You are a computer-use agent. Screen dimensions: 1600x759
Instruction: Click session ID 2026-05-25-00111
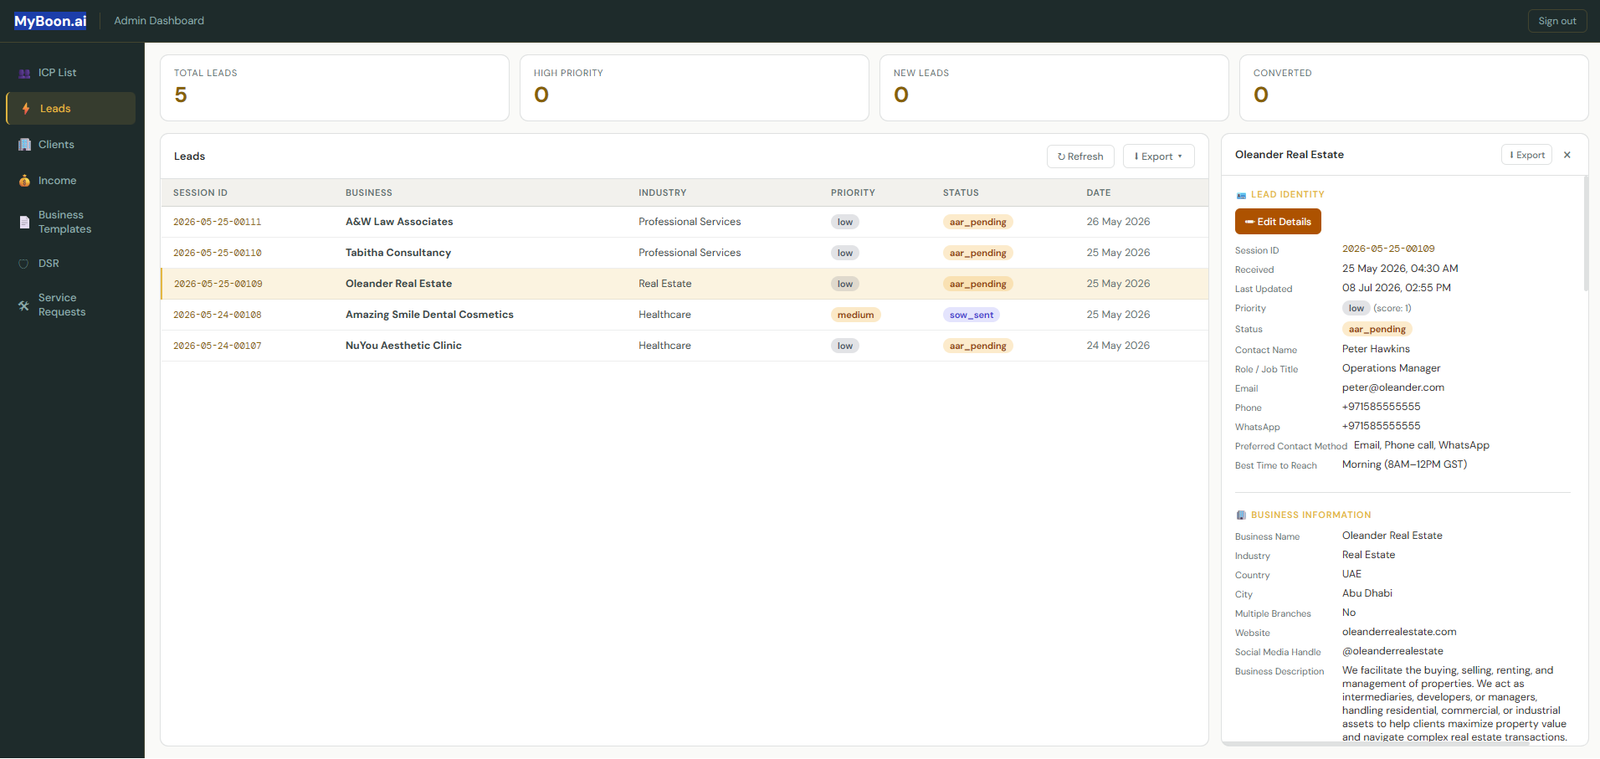click(x=217, y=222)
